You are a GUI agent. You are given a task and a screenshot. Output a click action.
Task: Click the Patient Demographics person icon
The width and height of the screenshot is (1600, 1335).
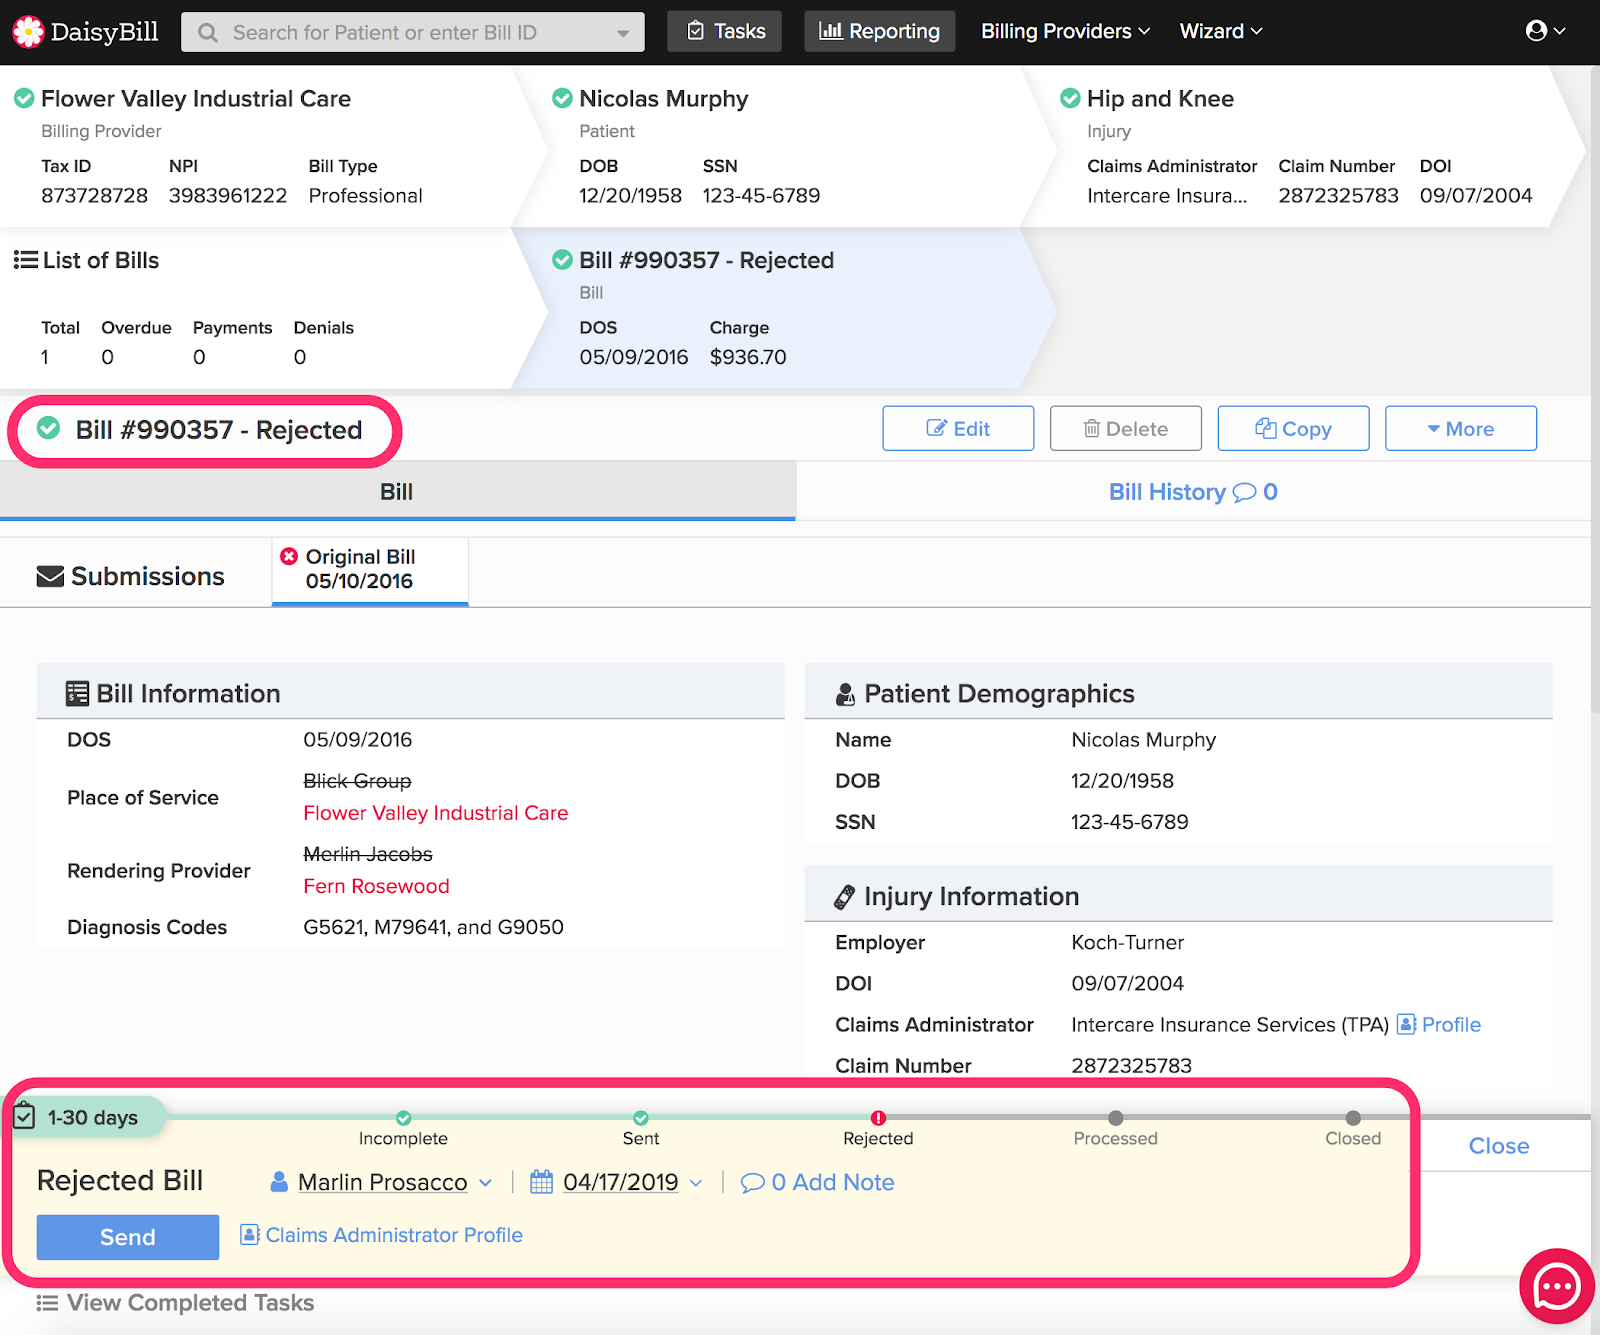845,694
